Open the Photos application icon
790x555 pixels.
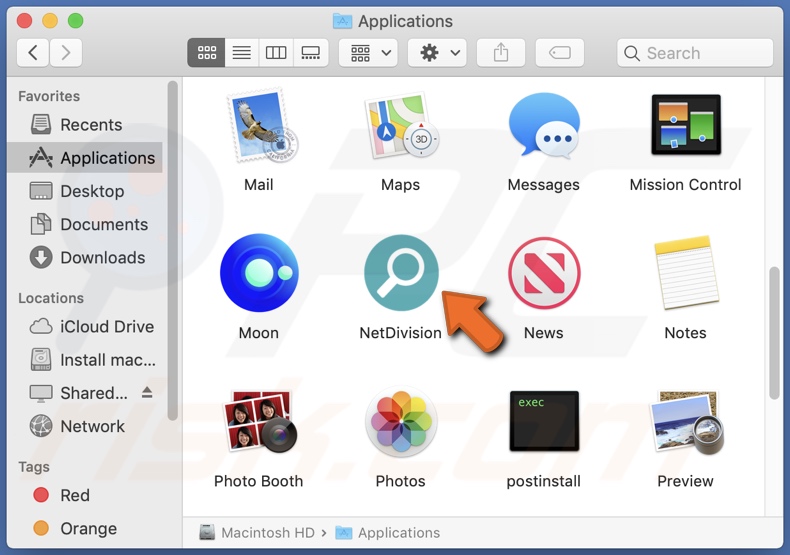click(401, 421)
